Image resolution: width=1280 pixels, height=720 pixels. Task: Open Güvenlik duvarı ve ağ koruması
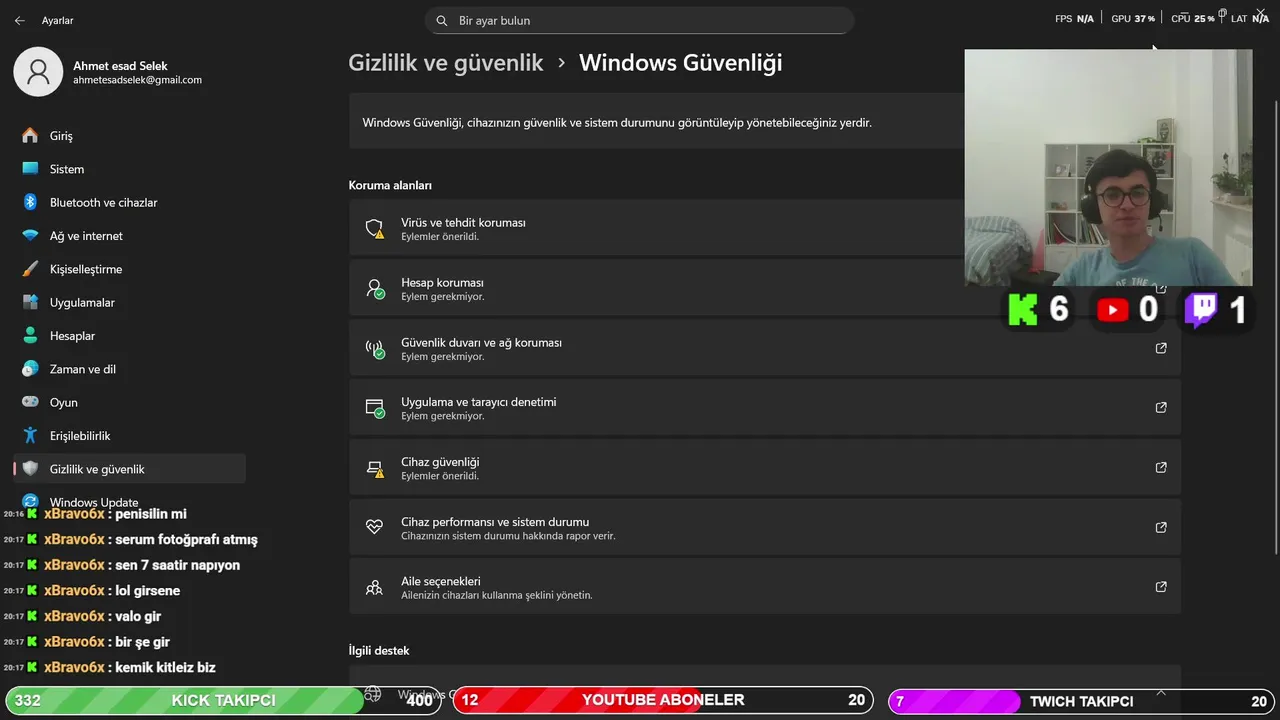point(765,347)
